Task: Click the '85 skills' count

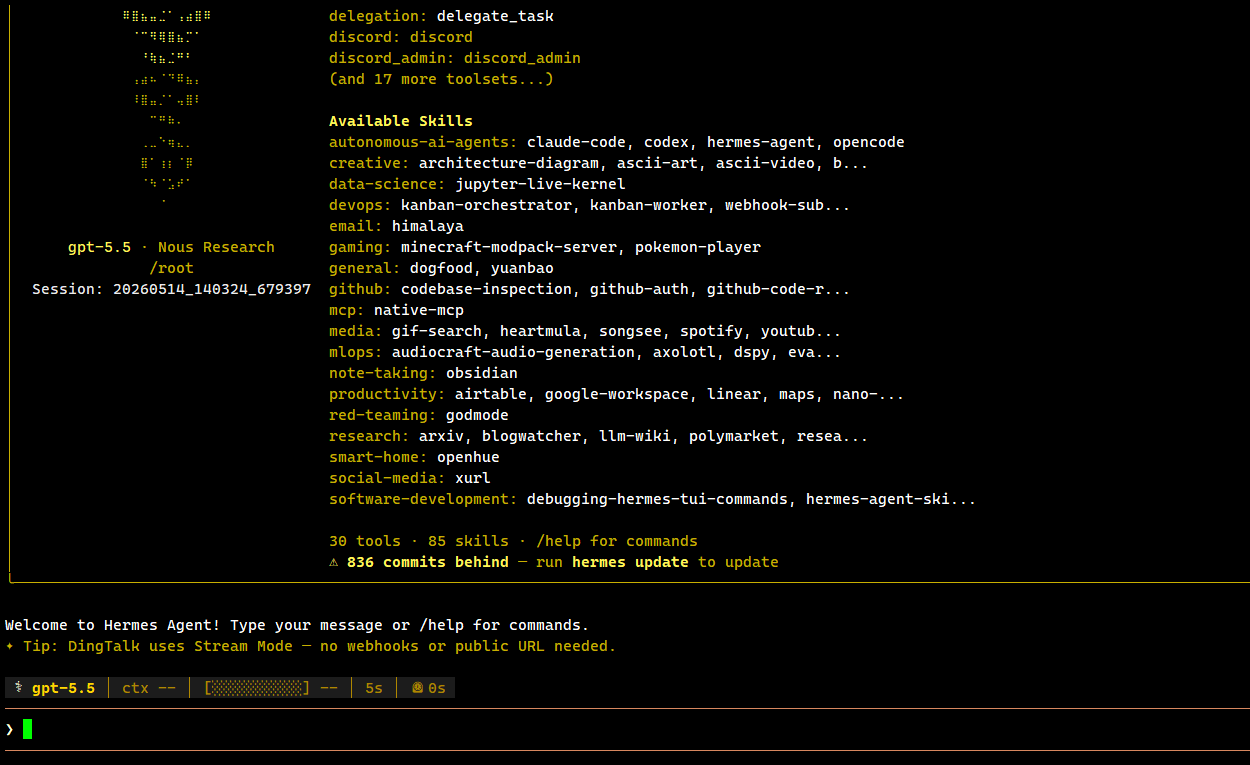Action: click(x=468, y=541)
